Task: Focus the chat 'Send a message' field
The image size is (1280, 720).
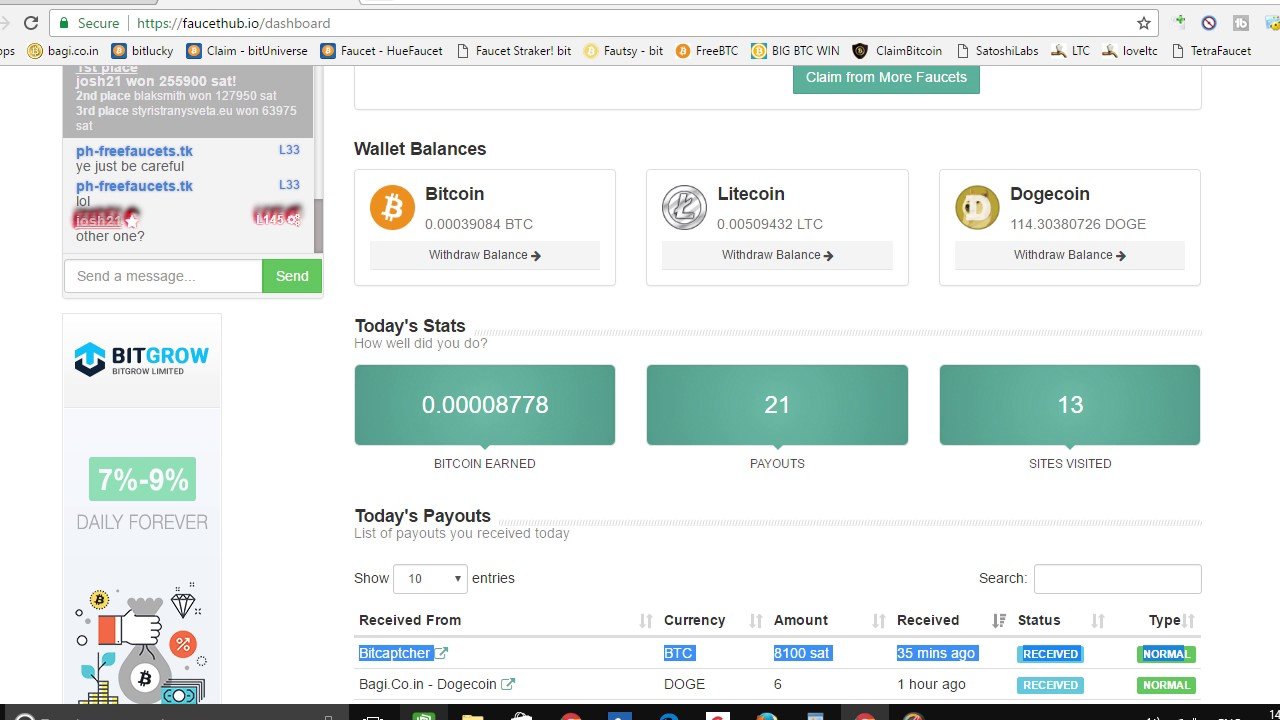Action: [163, 276]
